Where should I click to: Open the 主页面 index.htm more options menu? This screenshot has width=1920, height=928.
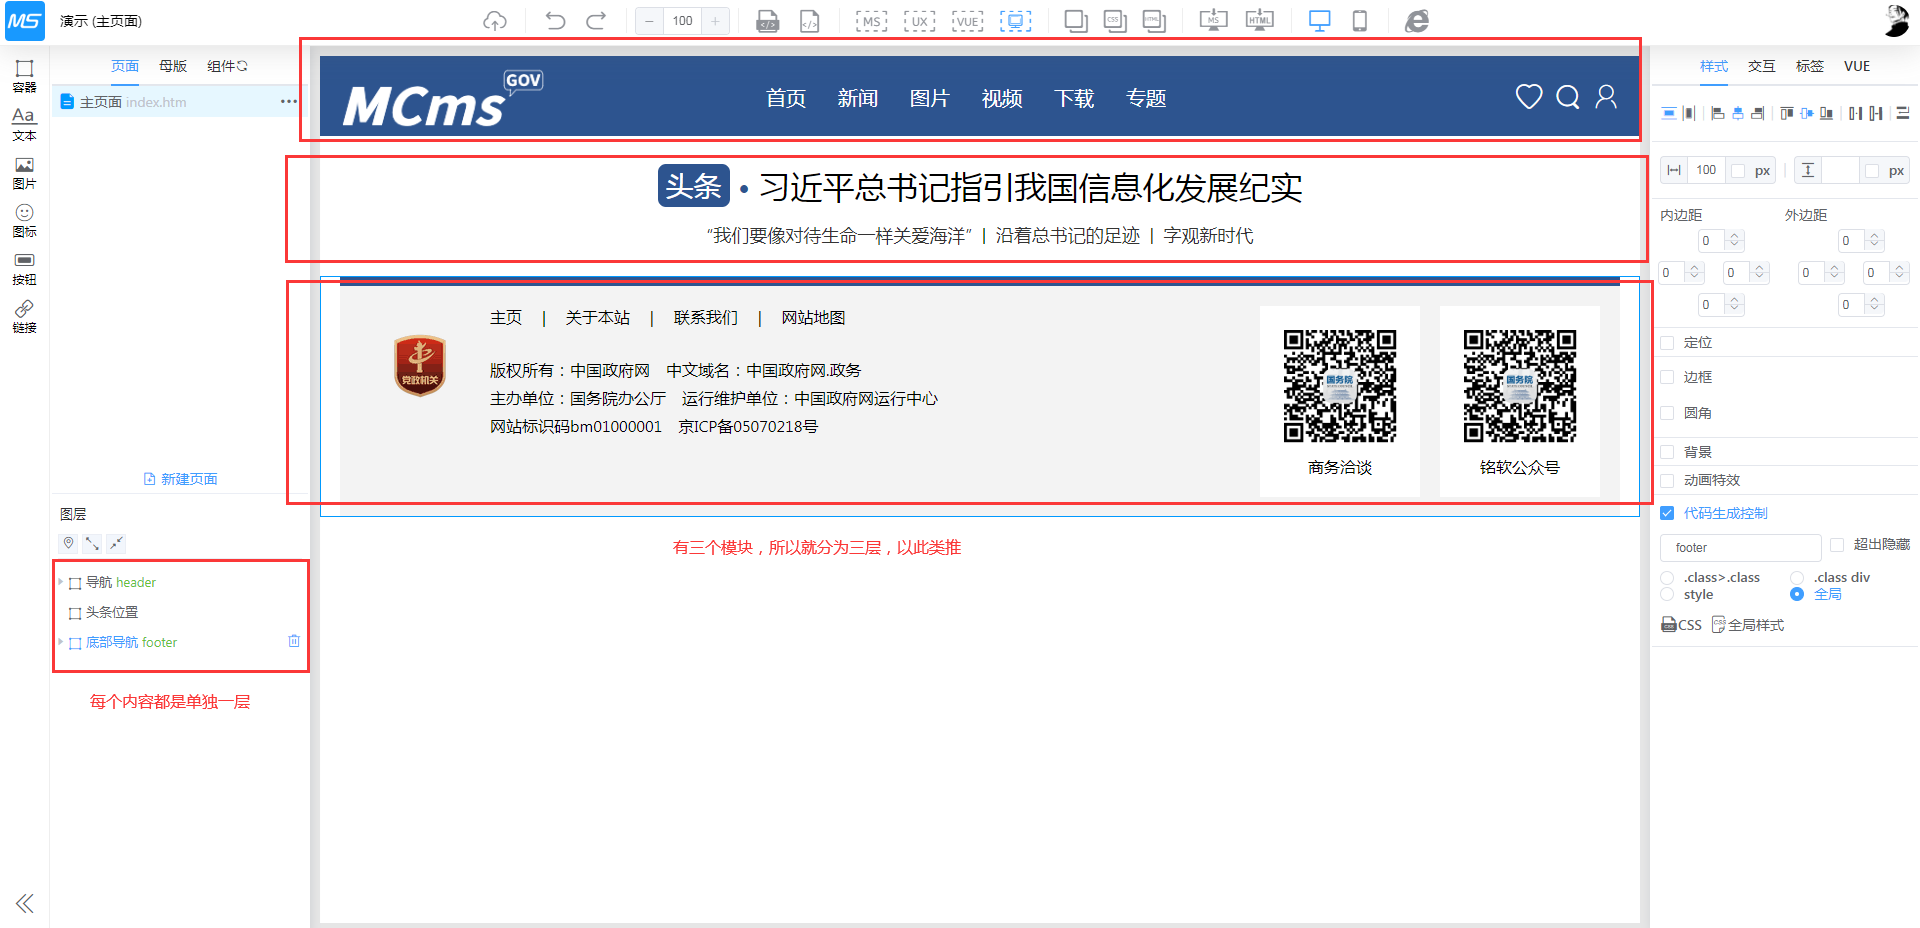289,102
